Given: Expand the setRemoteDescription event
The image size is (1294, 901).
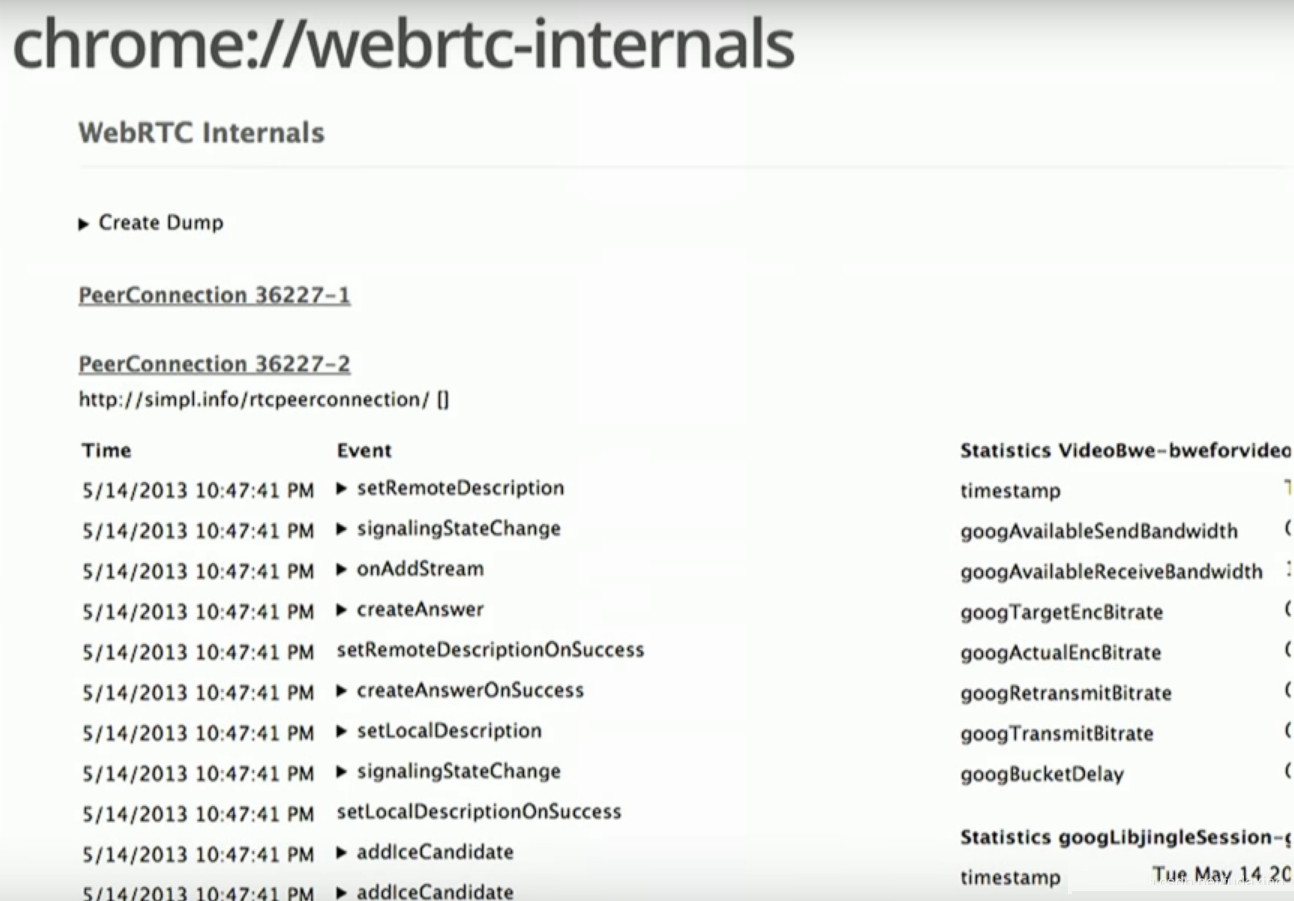Looking at the screenshot, I should point(450,489).
